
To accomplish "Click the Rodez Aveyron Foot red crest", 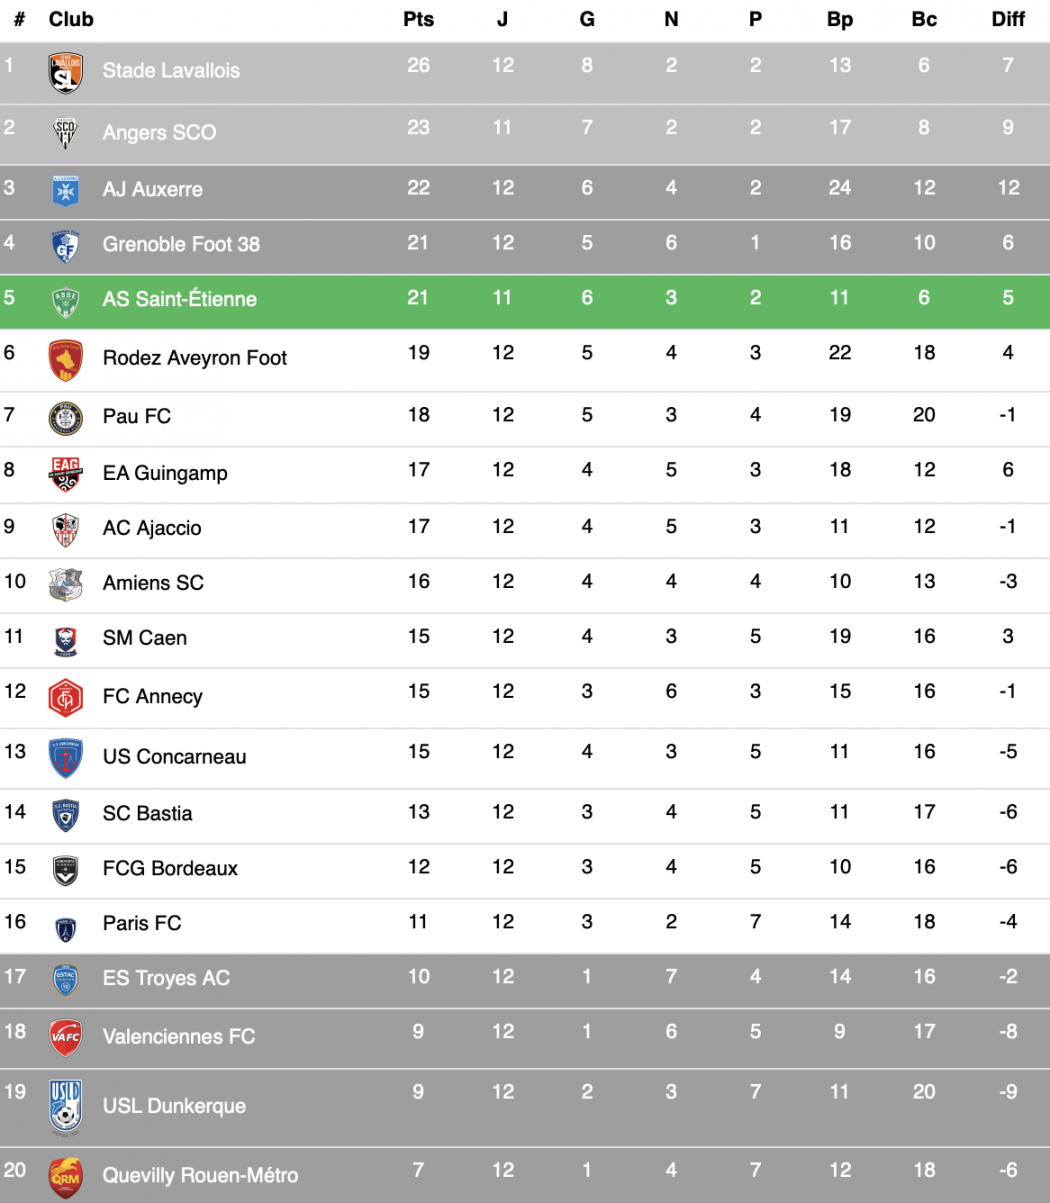I will (x=65, y=360).
